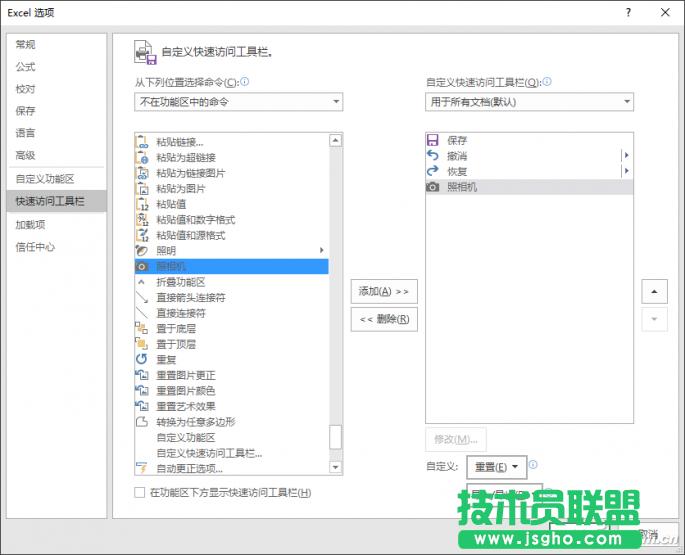The width and height of the screenshot is (685, 555).
Task: Click the << 删除(R) button
Action: coord(384,319)
